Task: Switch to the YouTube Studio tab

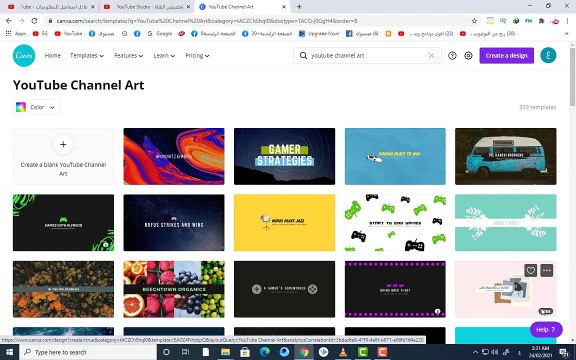Action: coord(146,7)
